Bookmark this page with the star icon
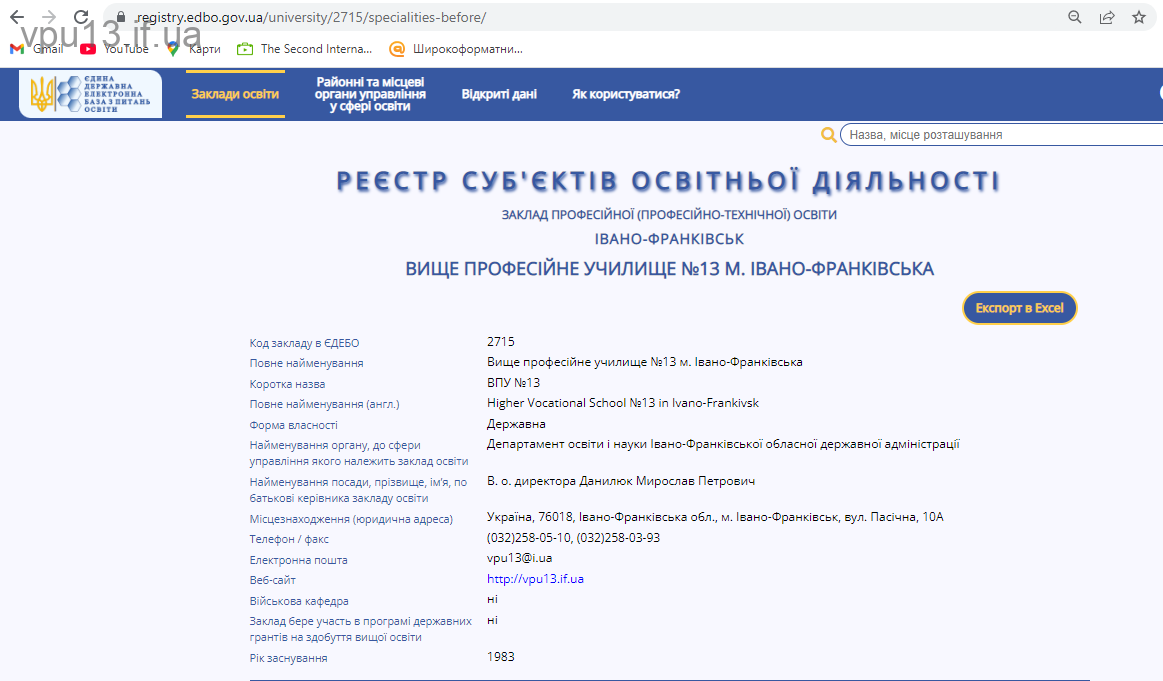This screenshot has height=681, width=1163. 1138,17
